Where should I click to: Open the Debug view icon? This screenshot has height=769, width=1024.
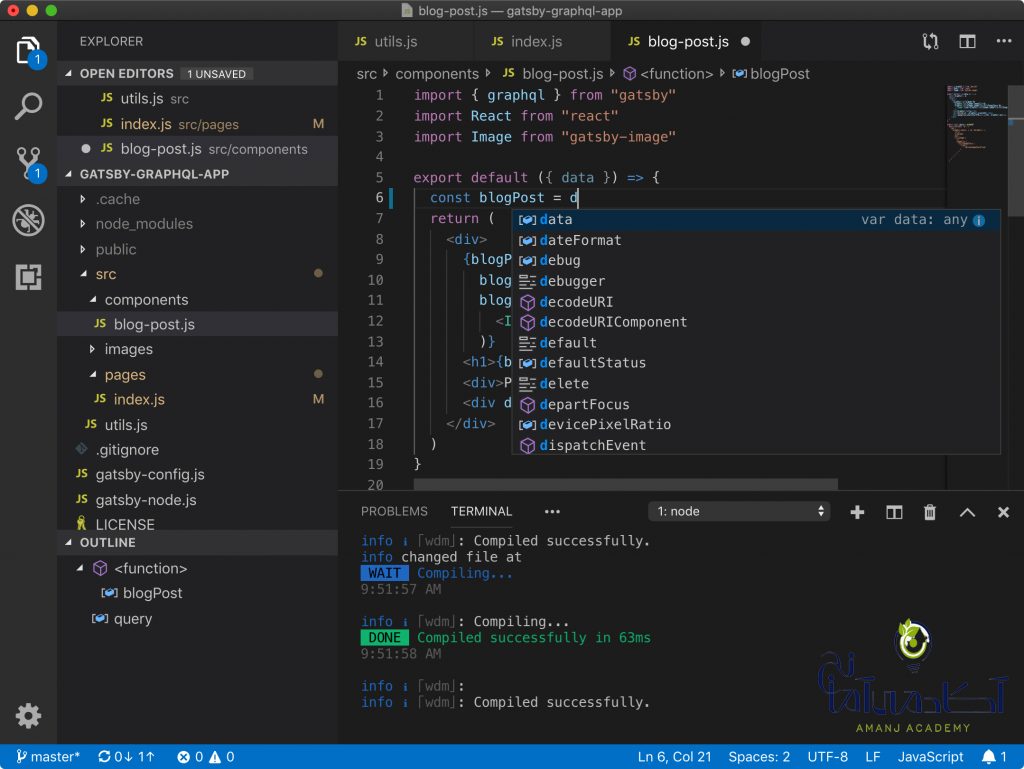(x=28, y=220)
